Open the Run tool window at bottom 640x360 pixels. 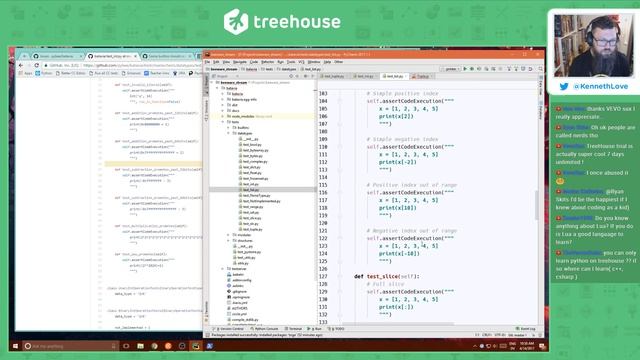(314, 329)
